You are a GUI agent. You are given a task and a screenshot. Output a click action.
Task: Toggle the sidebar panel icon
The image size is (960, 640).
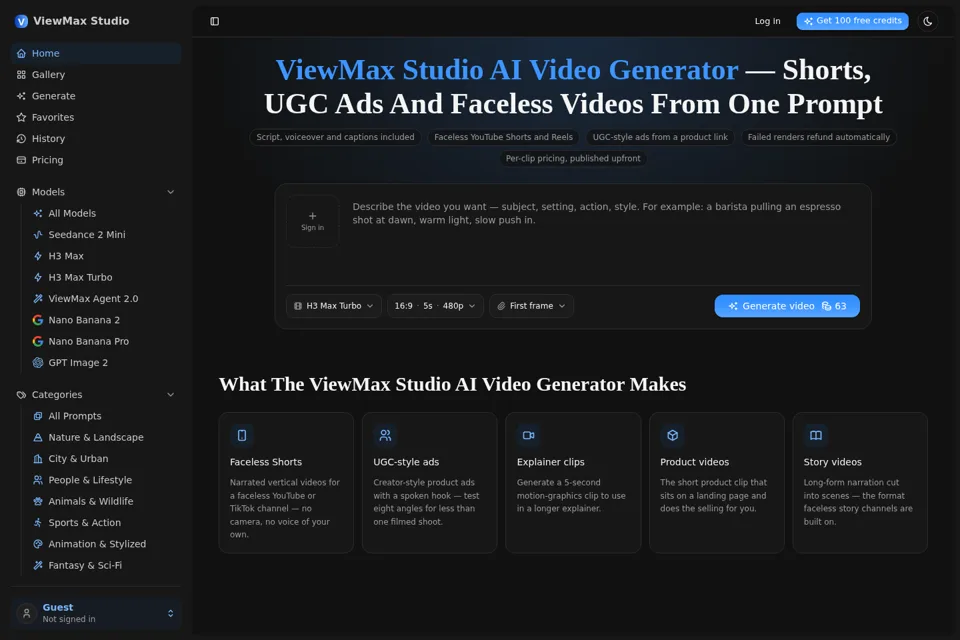(214, 21)
